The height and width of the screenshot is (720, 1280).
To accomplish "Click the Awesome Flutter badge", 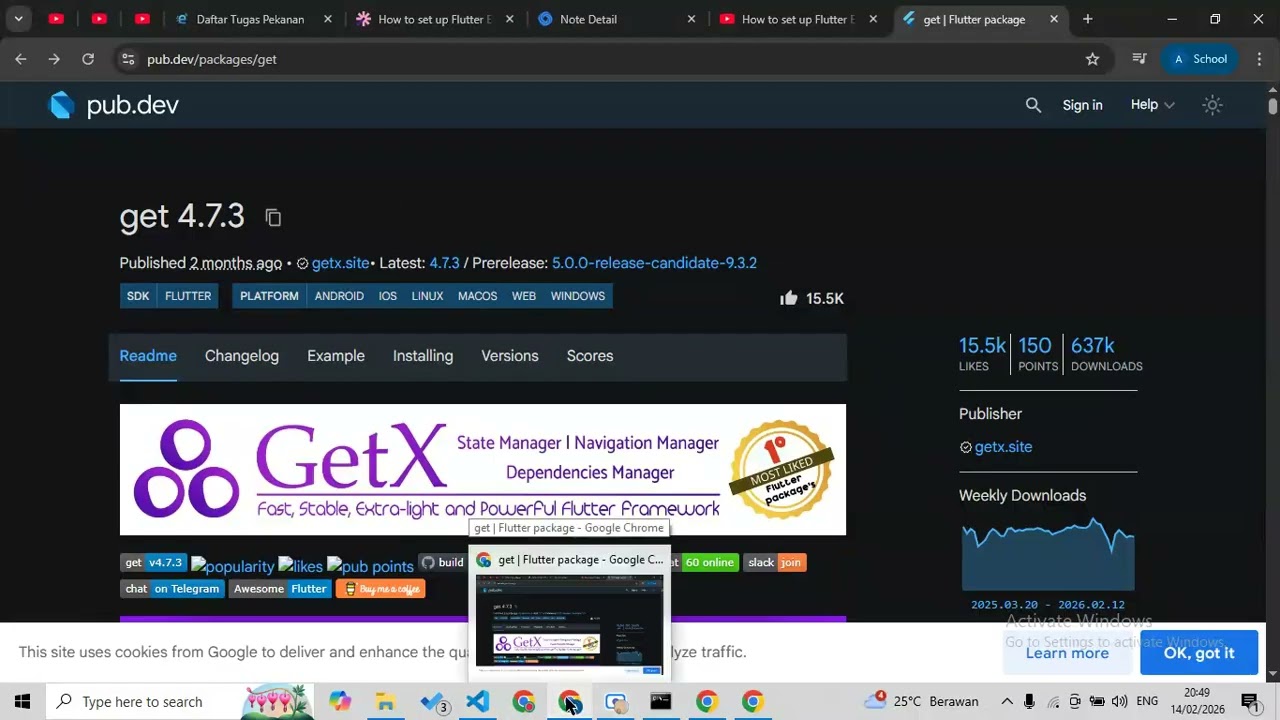I will click(x=280, y=589).
